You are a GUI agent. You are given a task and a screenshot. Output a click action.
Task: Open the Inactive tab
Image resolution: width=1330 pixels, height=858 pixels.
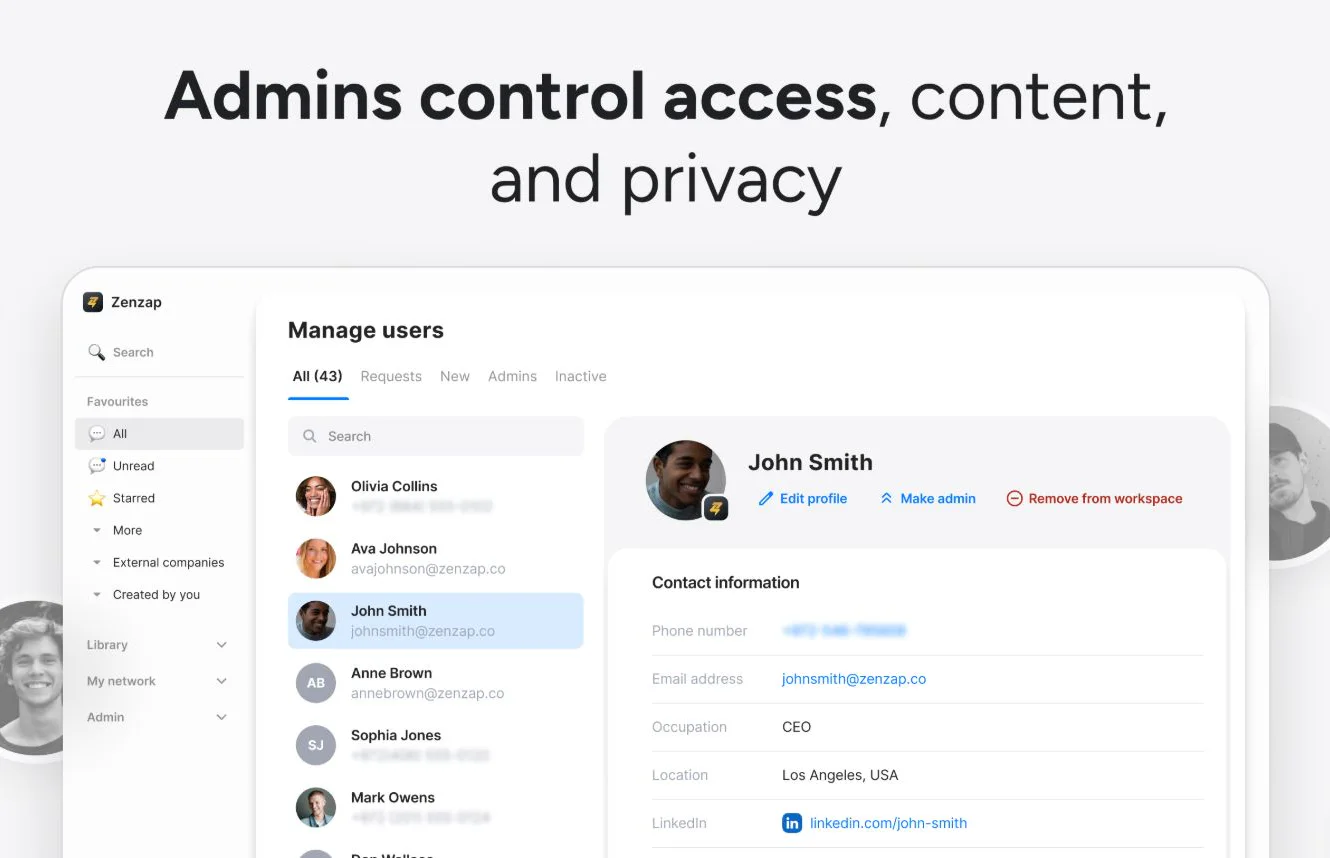[581, 376]
